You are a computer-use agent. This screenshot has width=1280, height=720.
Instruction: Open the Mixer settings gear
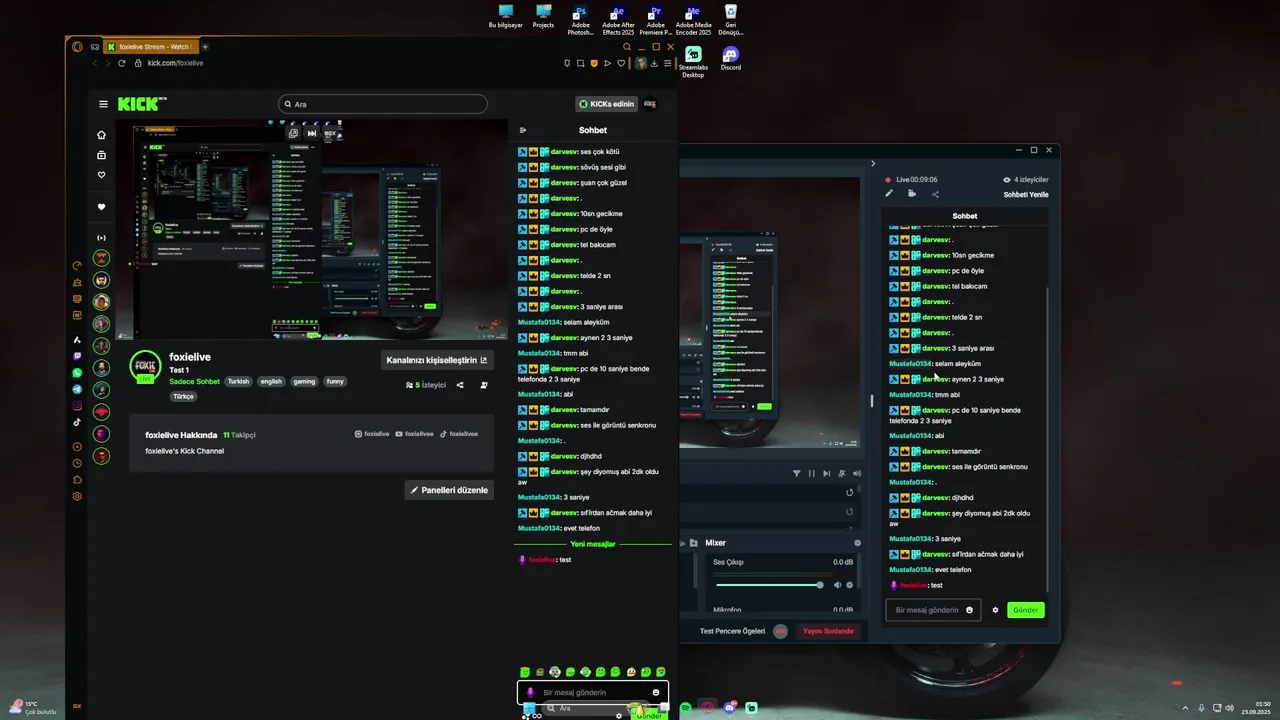(857, 543)
